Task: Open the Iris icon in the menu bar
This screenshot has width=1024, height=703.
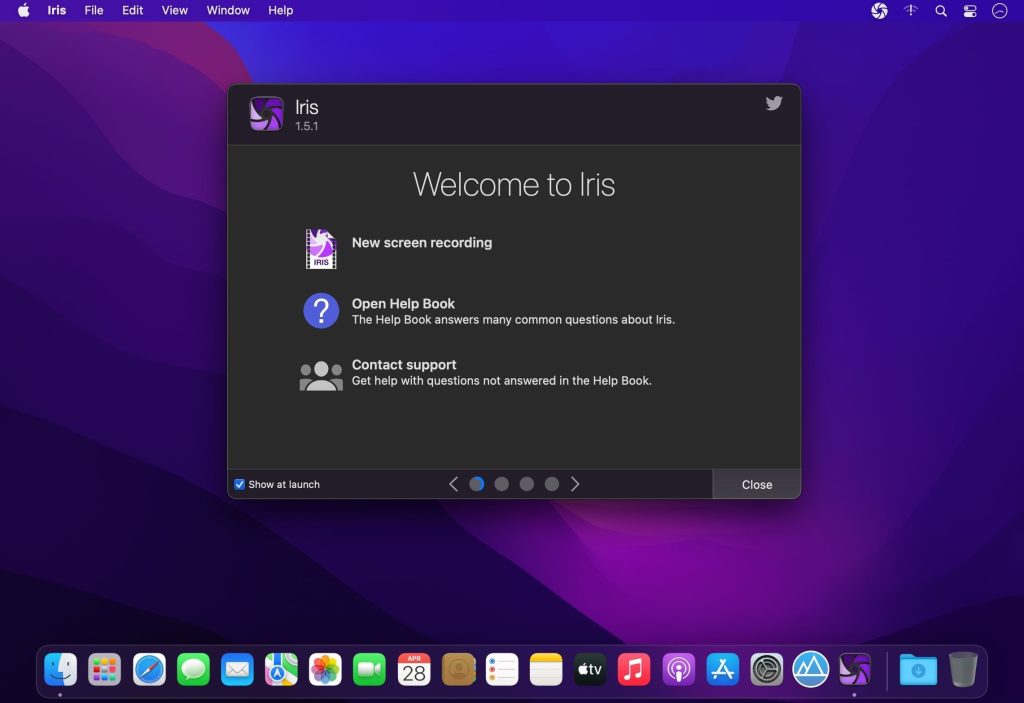Action: (879, 10)
